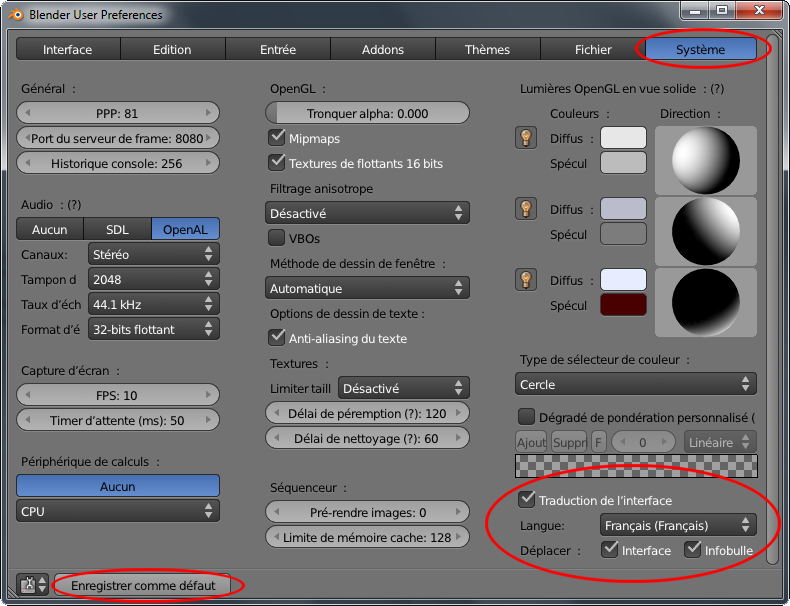Toggle the Déplacer Interface checkbox
The width and height of the screenshot is (790, 606).
click(x=610, y=550)
